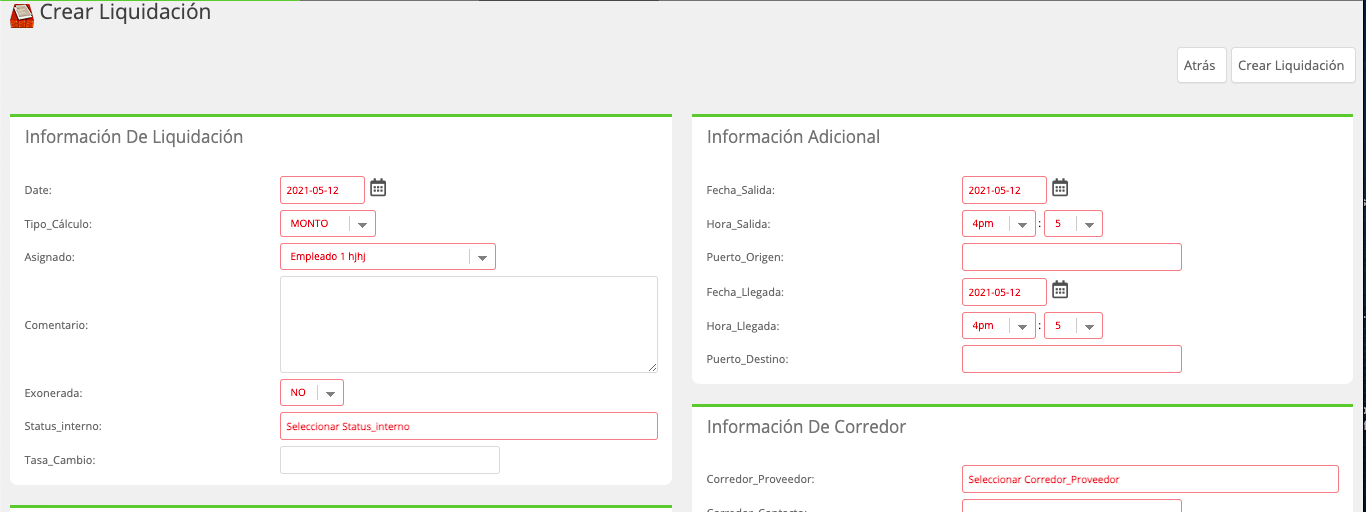Screen dimensions: 1366x512
Task: Click the Asignado label
Action: 50,257
